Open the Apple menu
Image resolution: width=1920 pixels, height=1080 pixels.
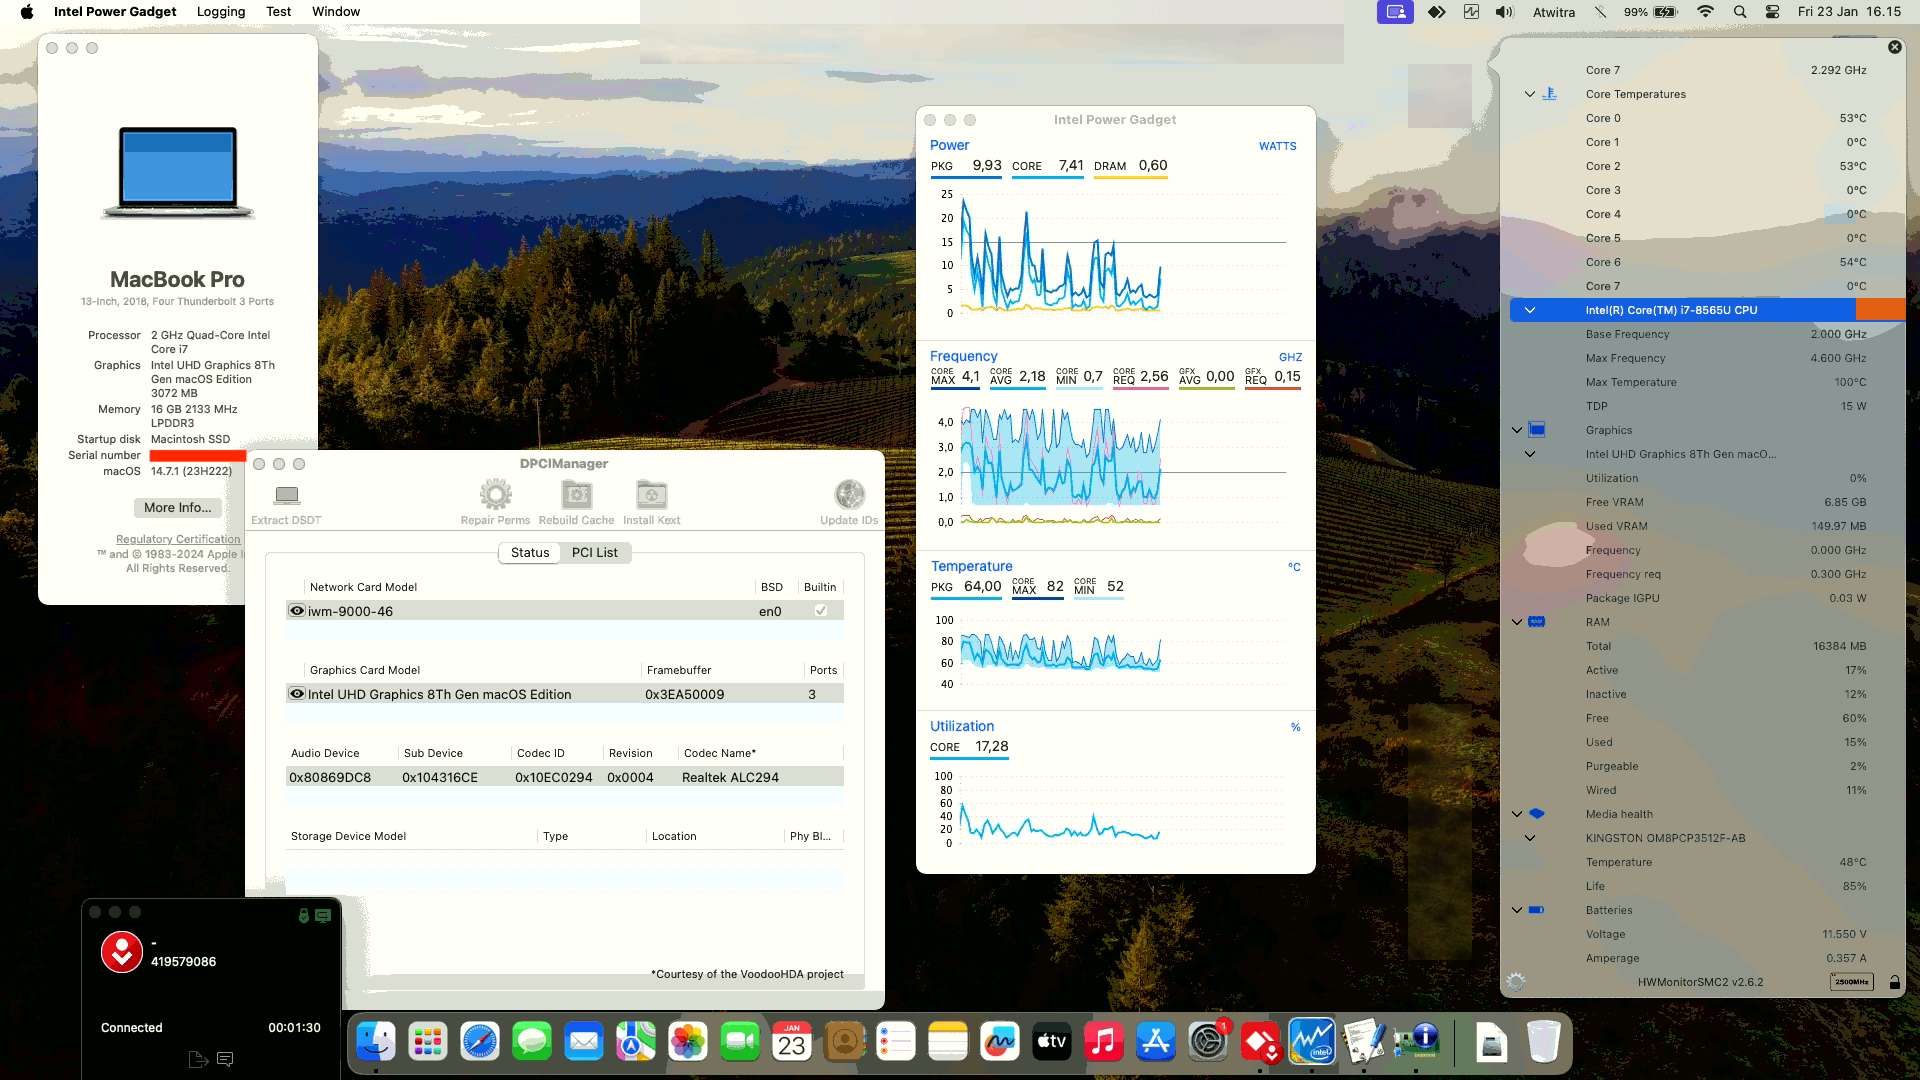[x=27, y=12]
